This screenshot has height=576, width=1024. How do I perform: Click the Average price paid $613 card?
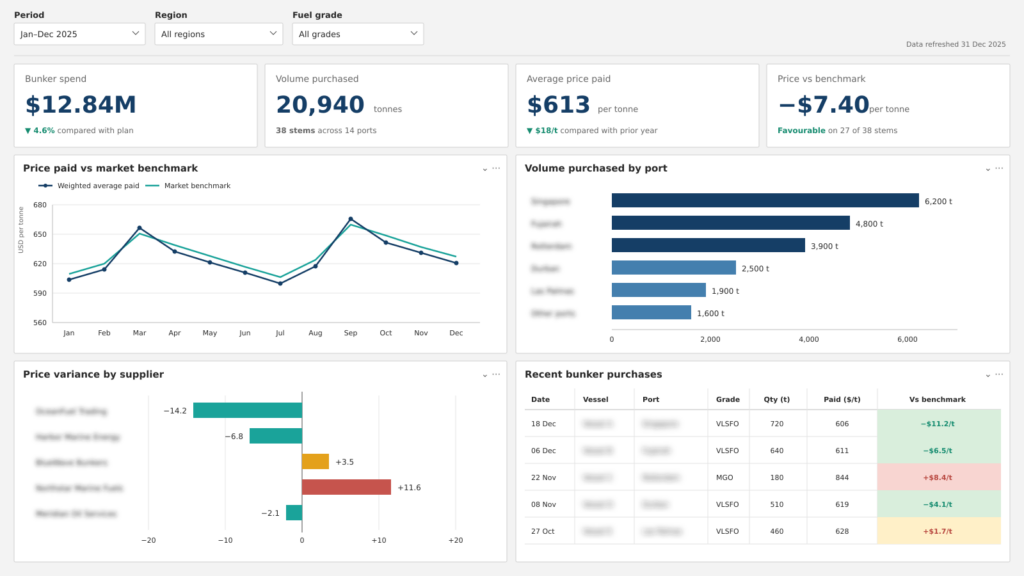point(637,106)
